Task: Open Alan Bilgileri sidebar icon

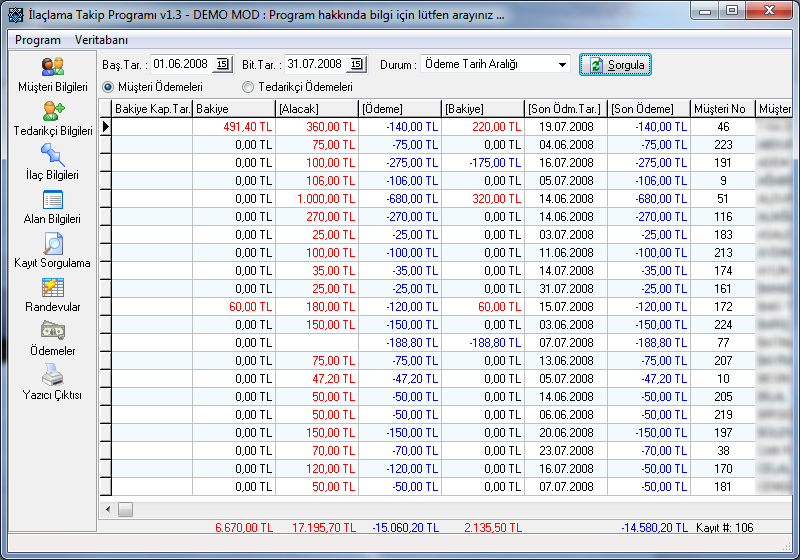Action: 52,199
